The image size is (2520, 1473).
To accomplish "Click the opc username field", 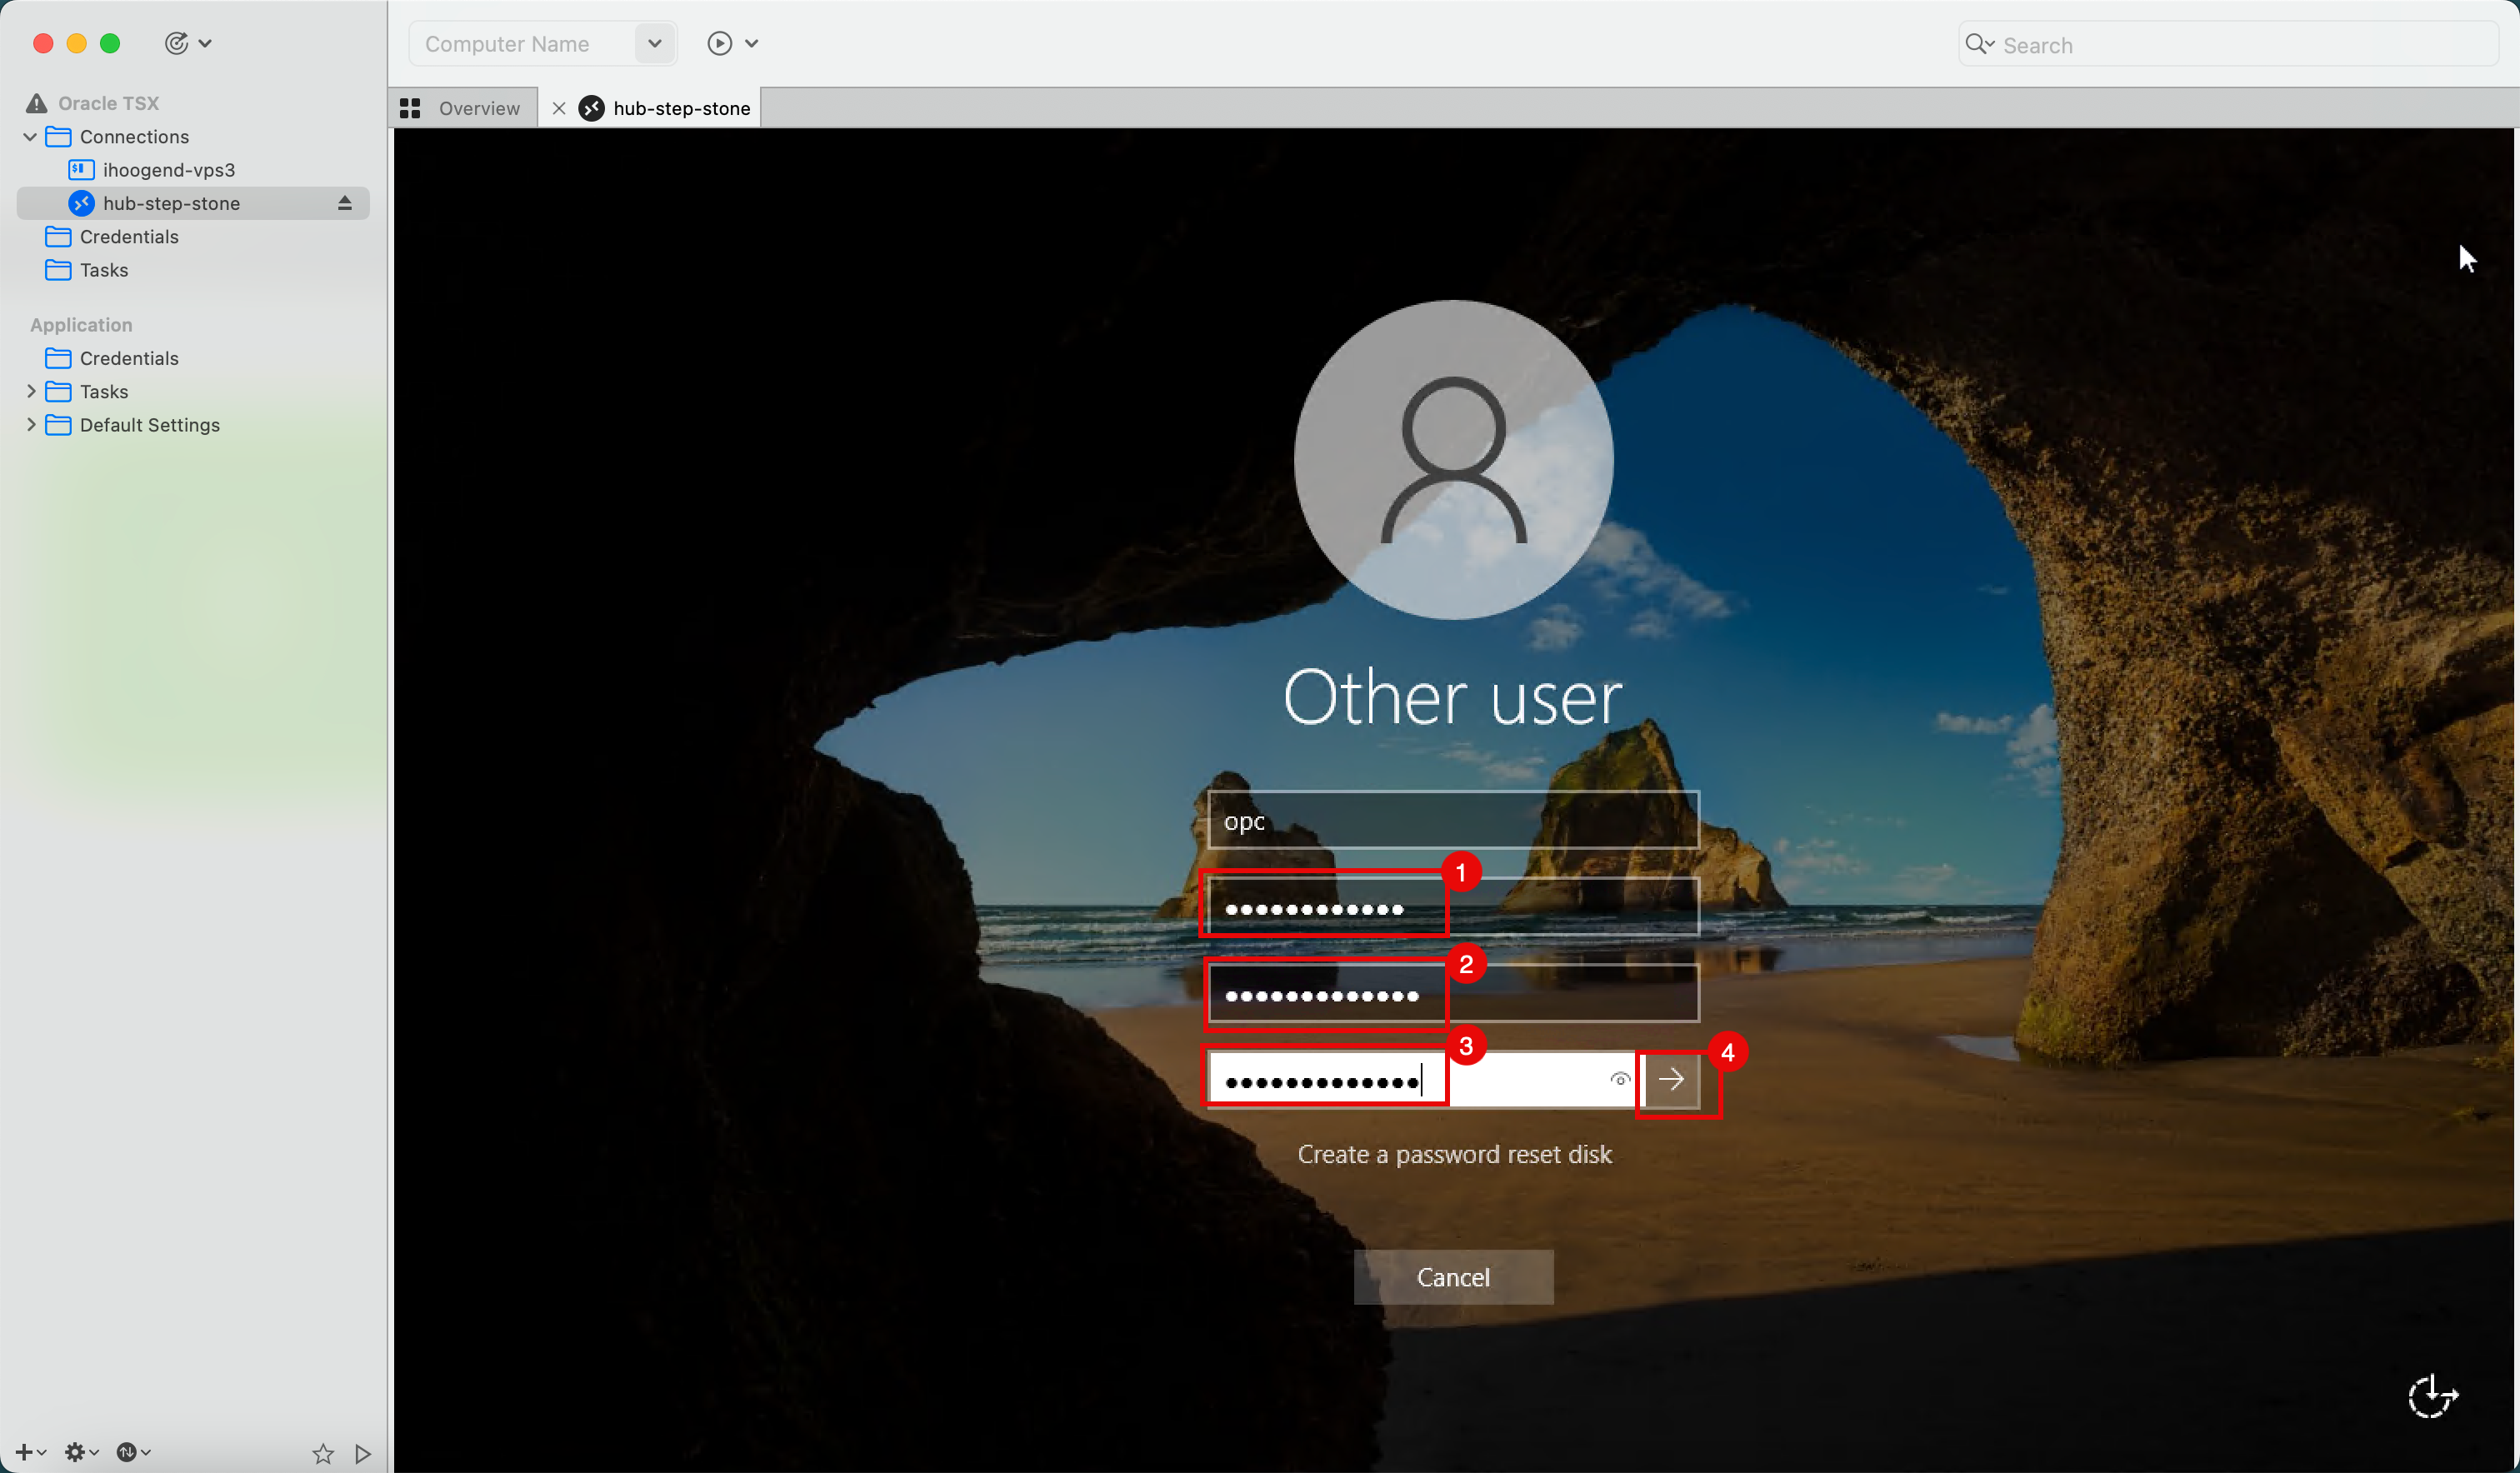I will 1452,821.
